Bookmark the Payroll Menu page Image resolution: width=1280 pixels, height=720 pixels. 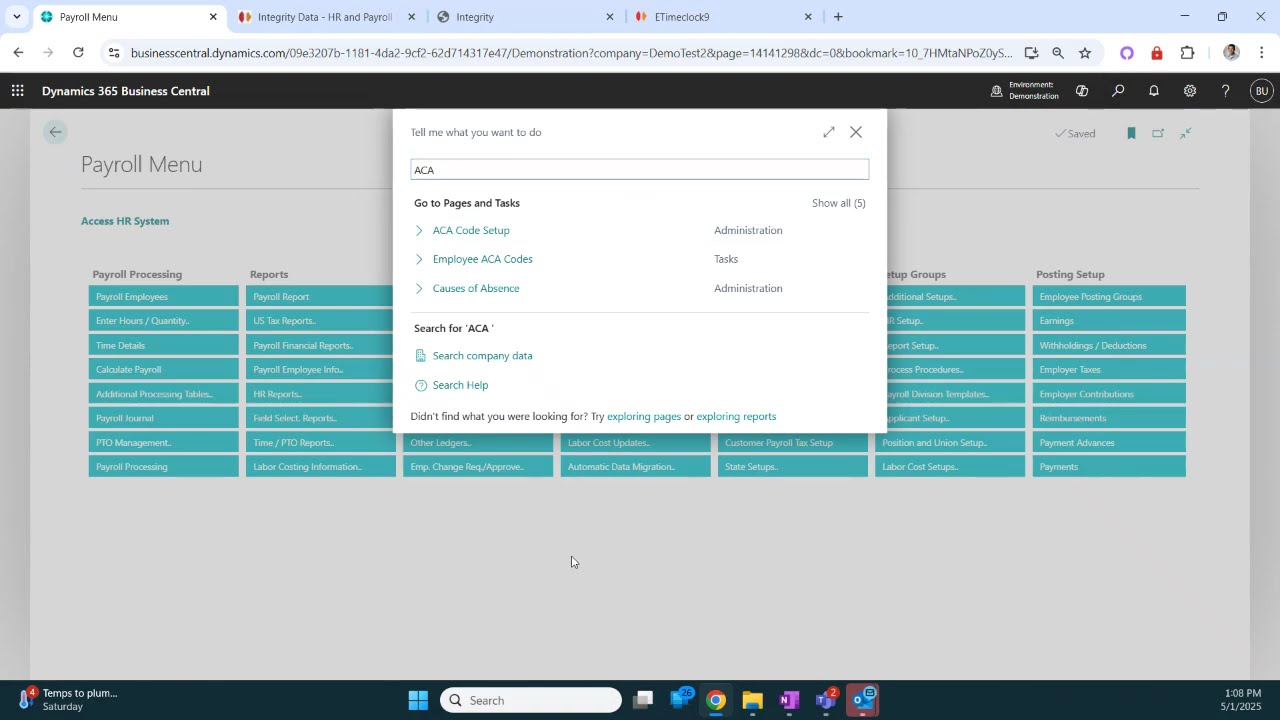(x=1131, y=133)
